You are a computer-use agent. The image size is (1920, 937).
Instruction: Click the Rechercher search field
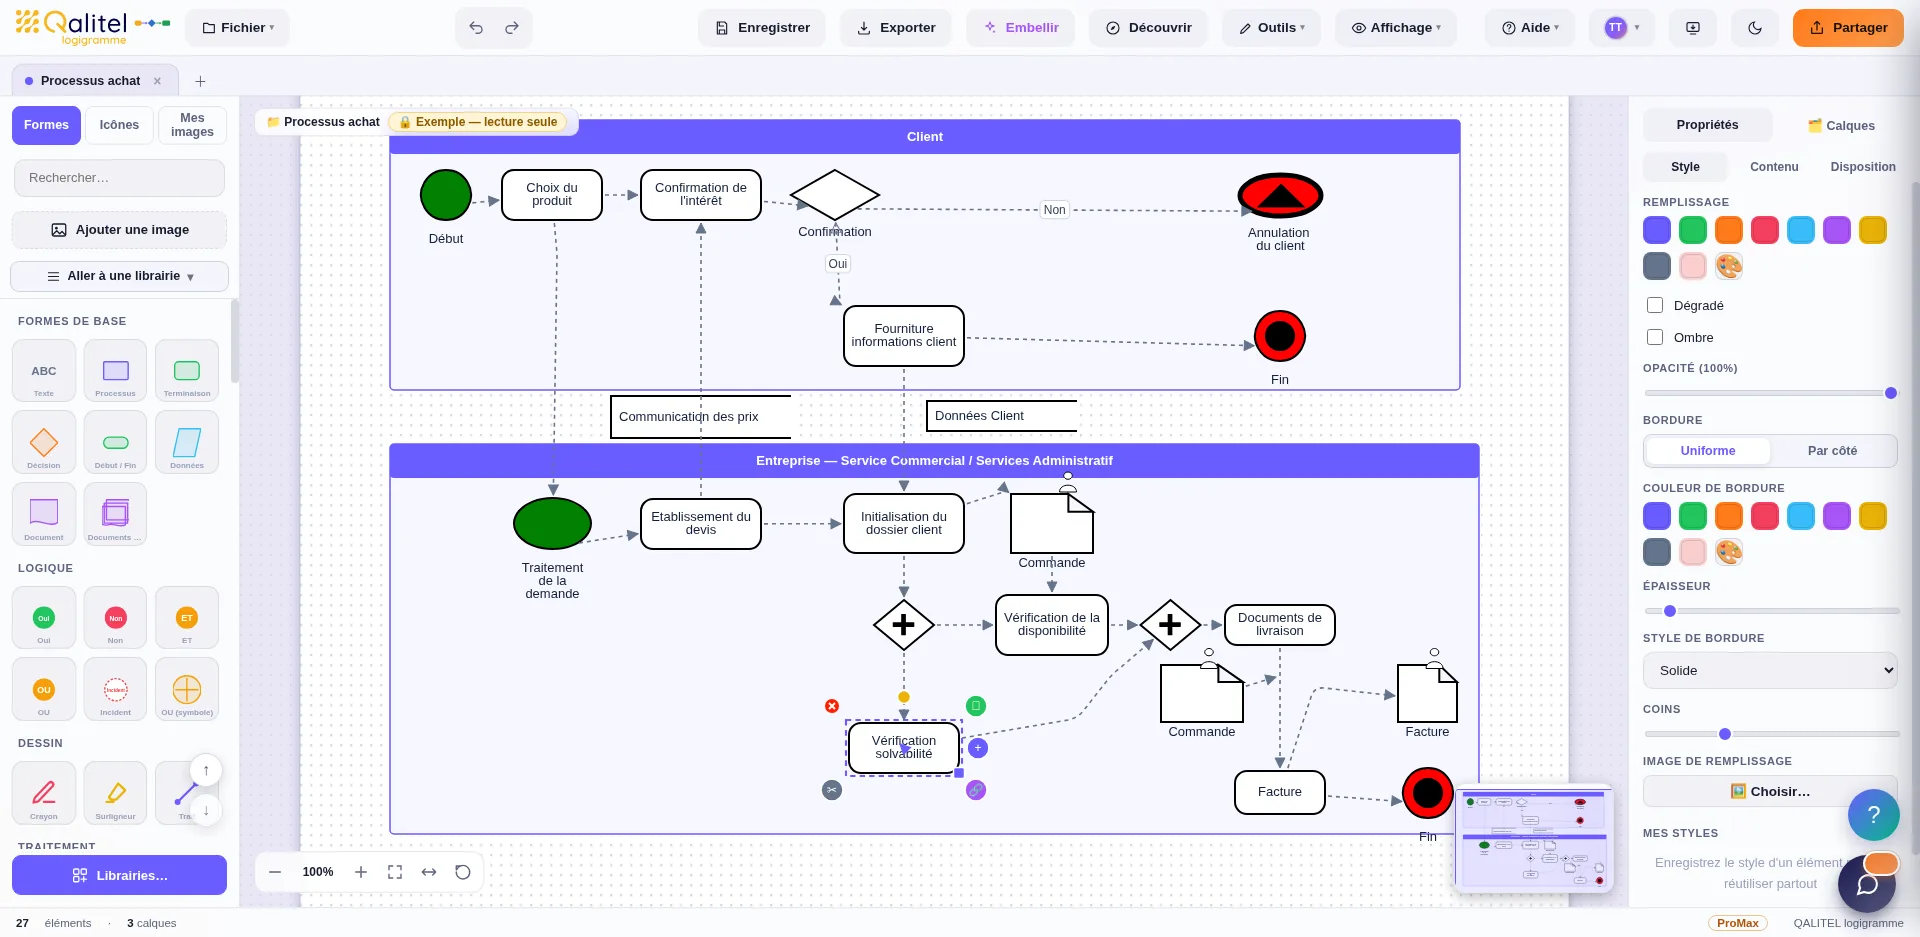click(119, 178)
